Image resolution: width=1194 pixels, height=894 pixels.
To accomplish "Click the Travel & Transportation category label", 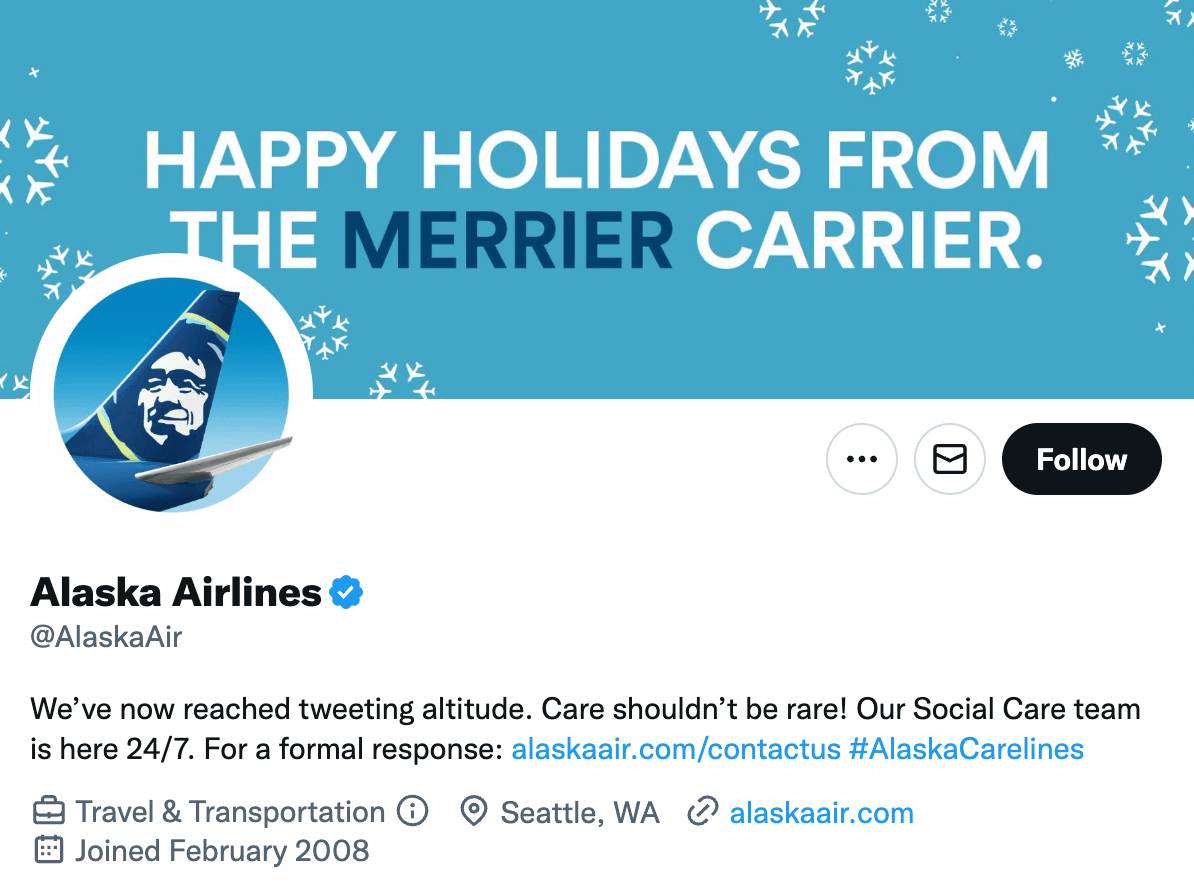I will click(x=230, y=812).
